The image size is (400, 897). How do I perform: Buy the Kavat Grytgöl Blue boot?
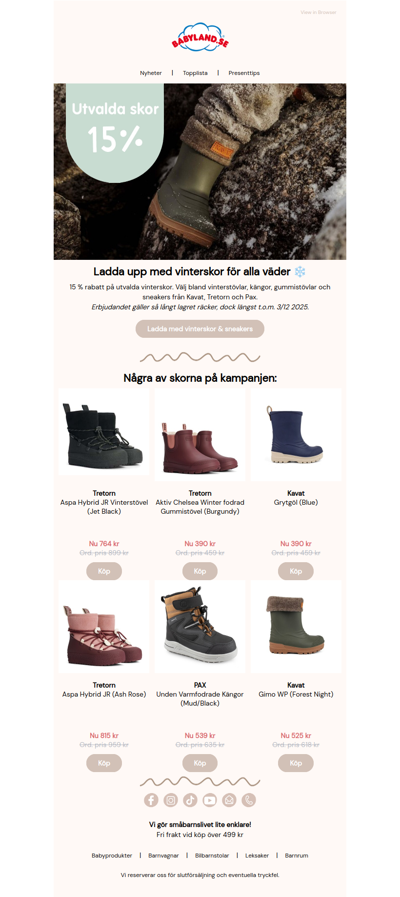point(296,571)
